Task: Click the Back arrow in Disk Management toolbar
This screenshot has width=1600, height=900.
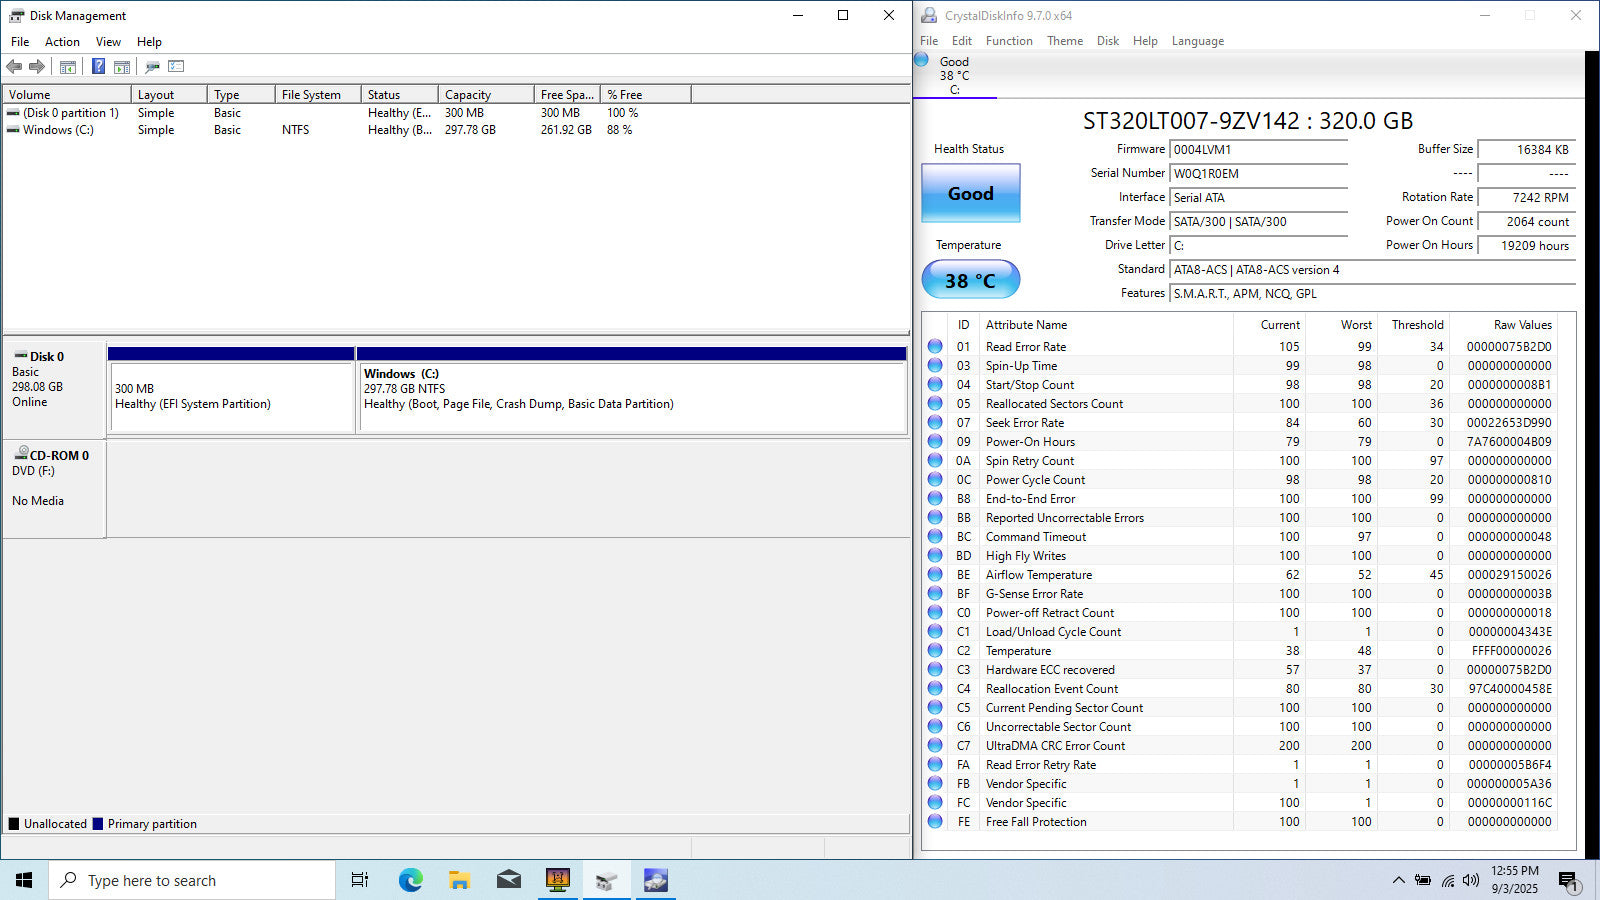Action: (14, 67)
